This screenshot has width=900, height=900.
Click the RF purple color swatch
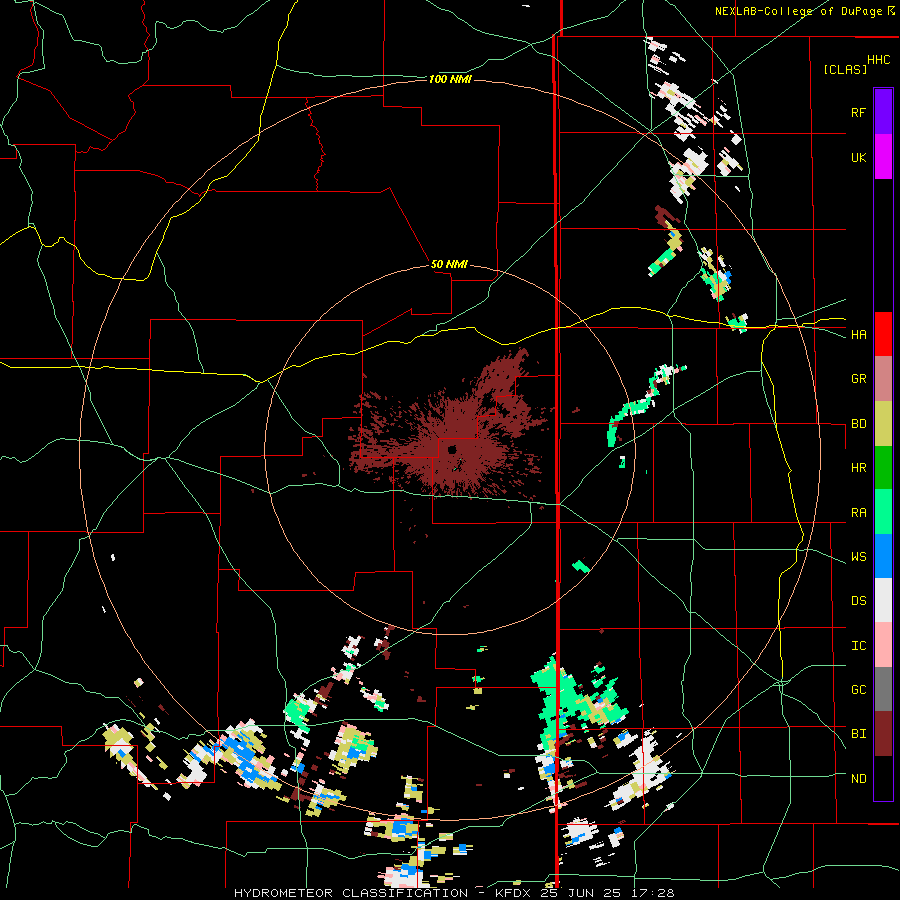[x=883, y=112]
